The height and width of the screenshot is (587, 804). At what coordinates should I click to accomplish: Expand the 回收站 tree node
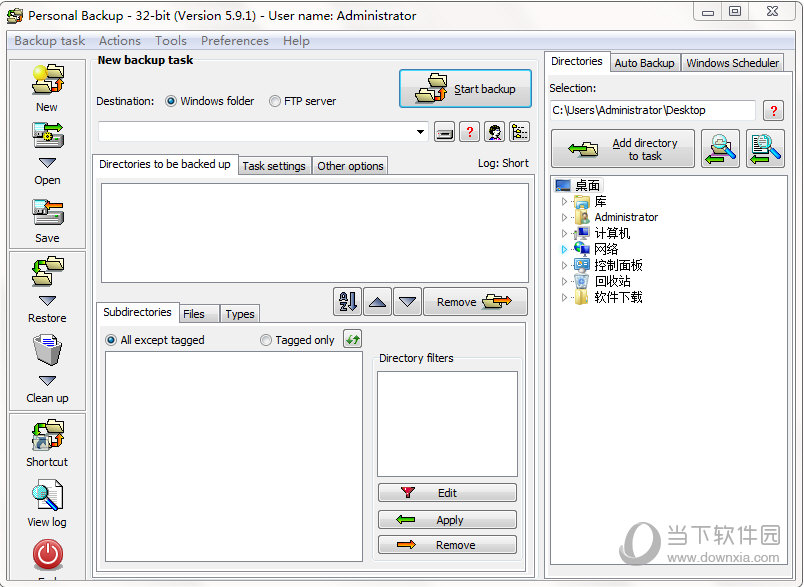[564, 281]
